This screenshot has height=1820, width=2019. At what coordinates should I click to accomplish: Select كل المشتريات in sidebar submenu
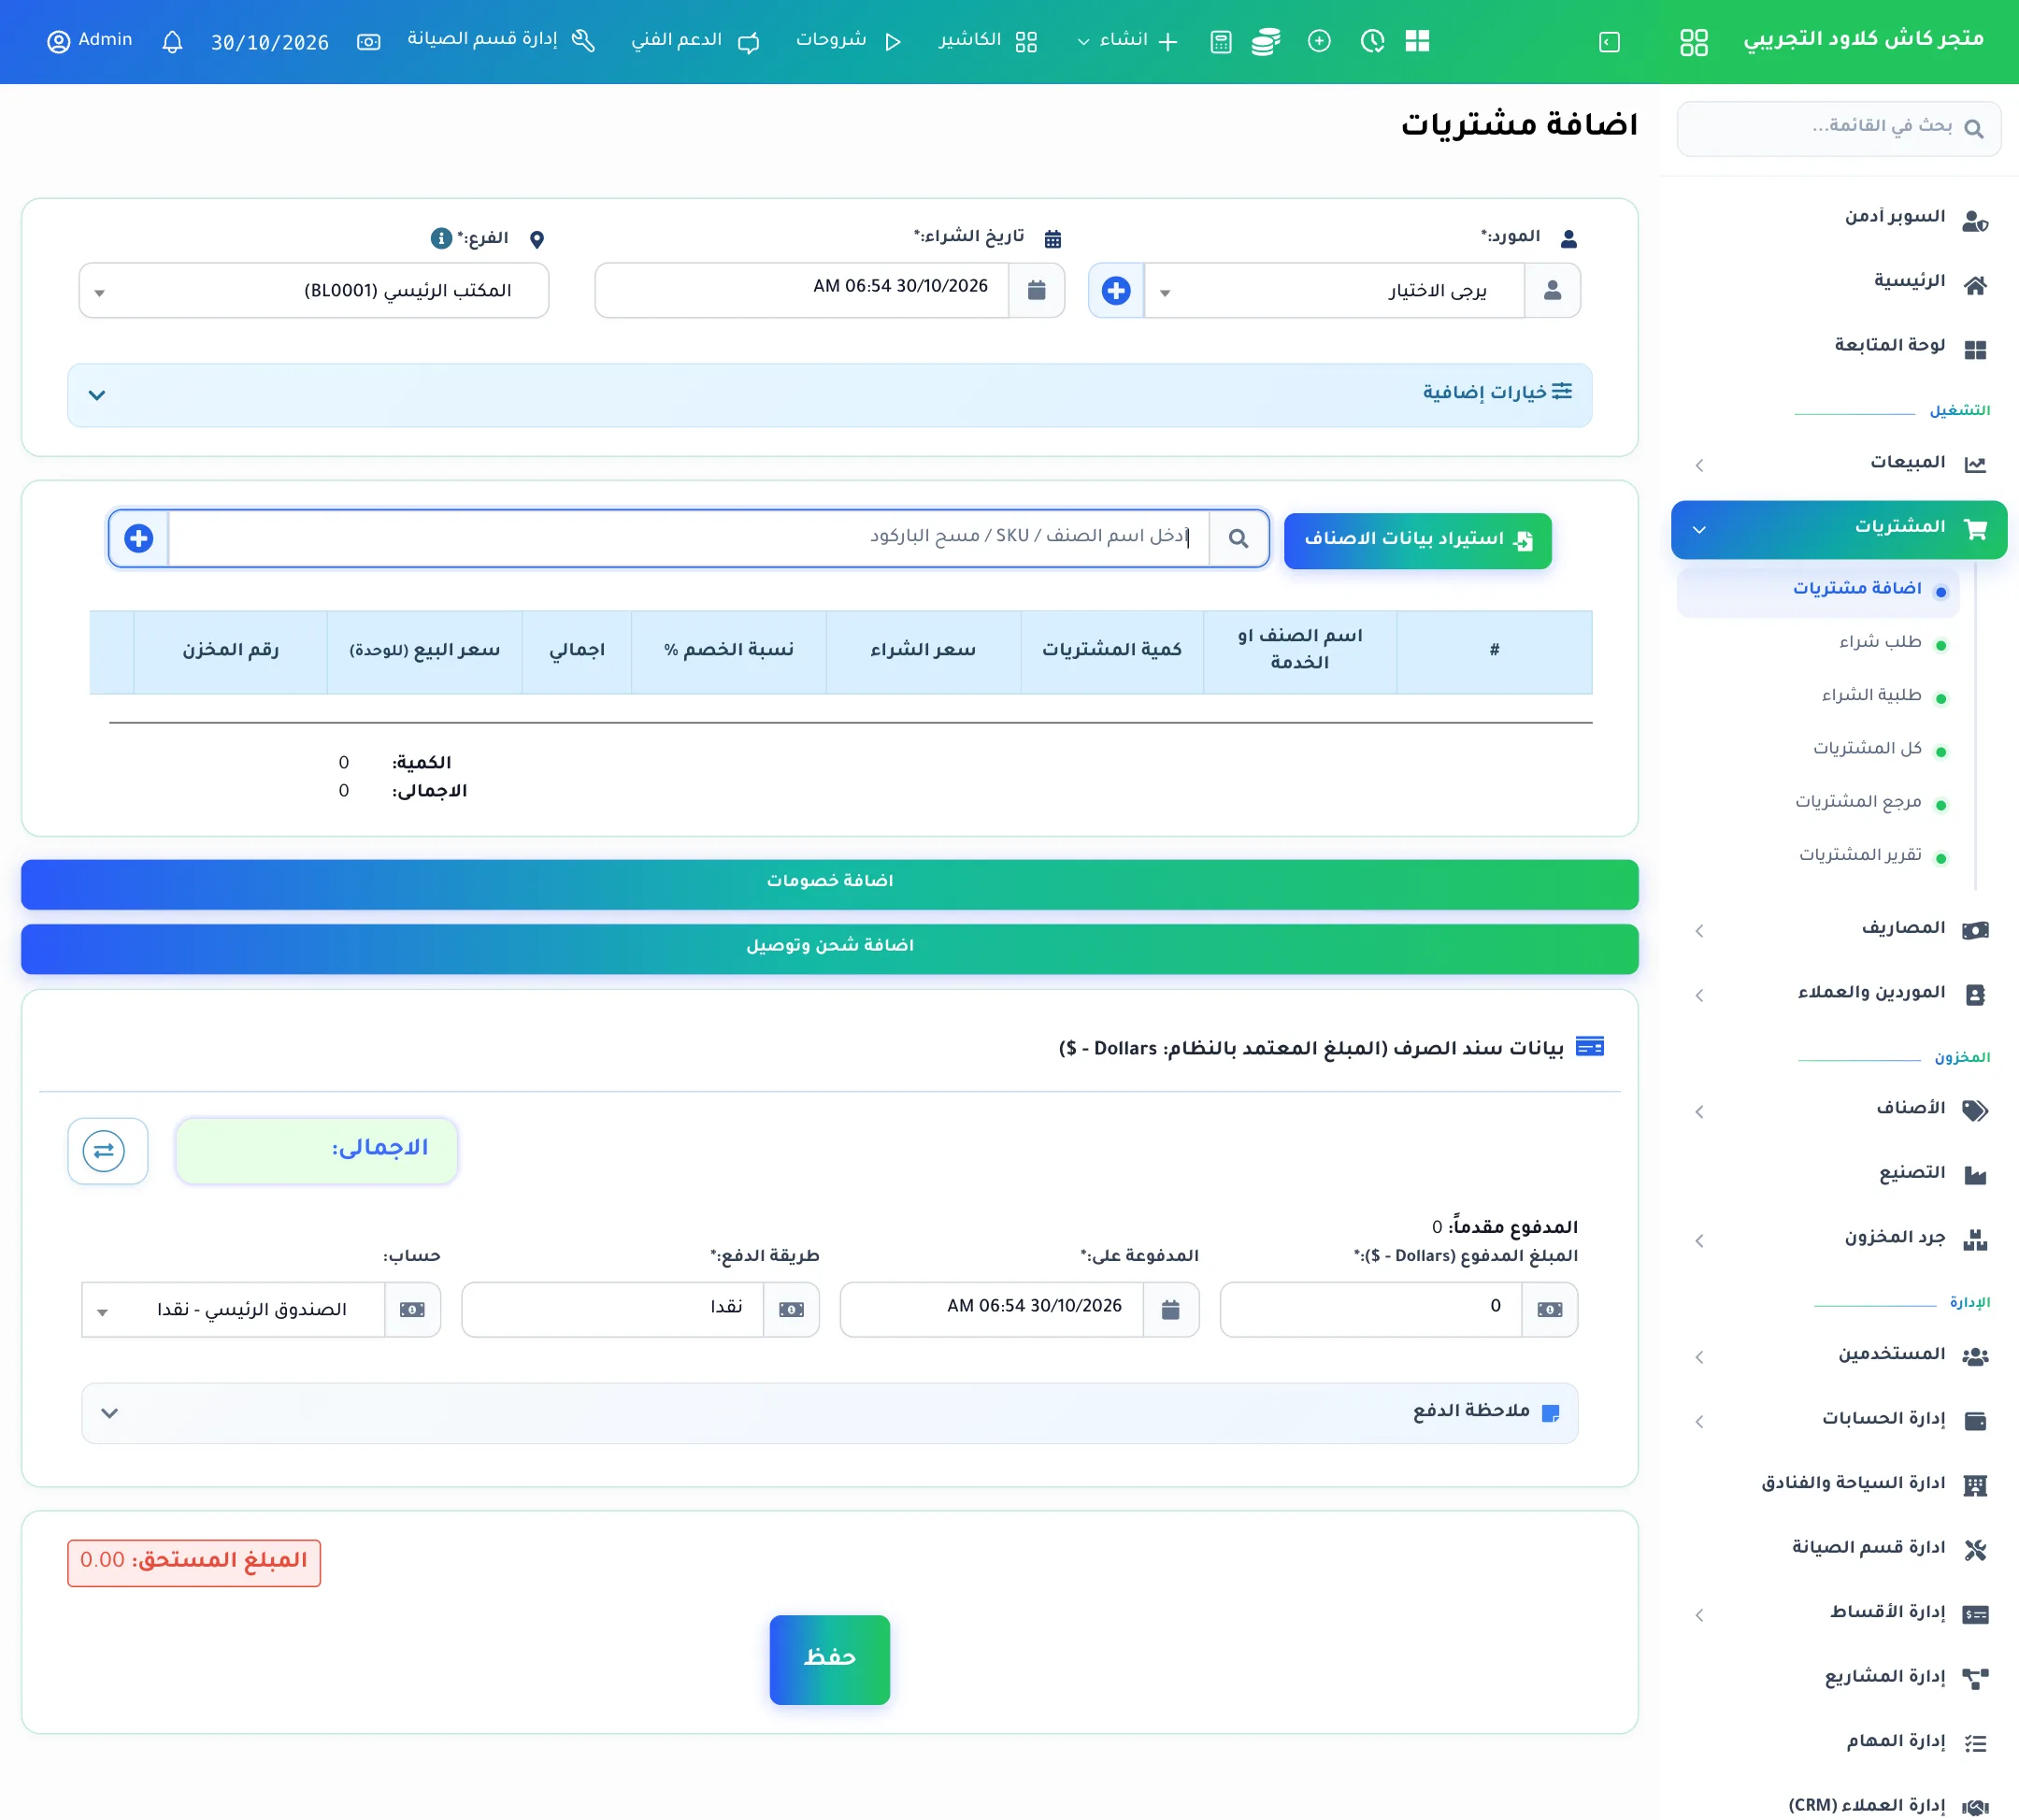1868,749
